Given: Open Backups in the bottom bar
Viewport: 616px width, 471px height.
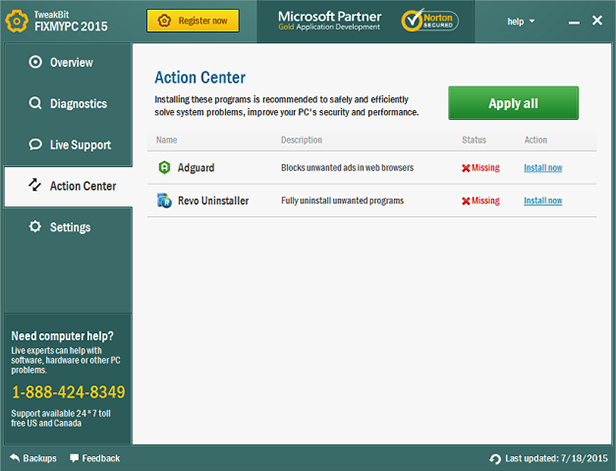Looking at the screenshot, I should (x=33, y=458).
